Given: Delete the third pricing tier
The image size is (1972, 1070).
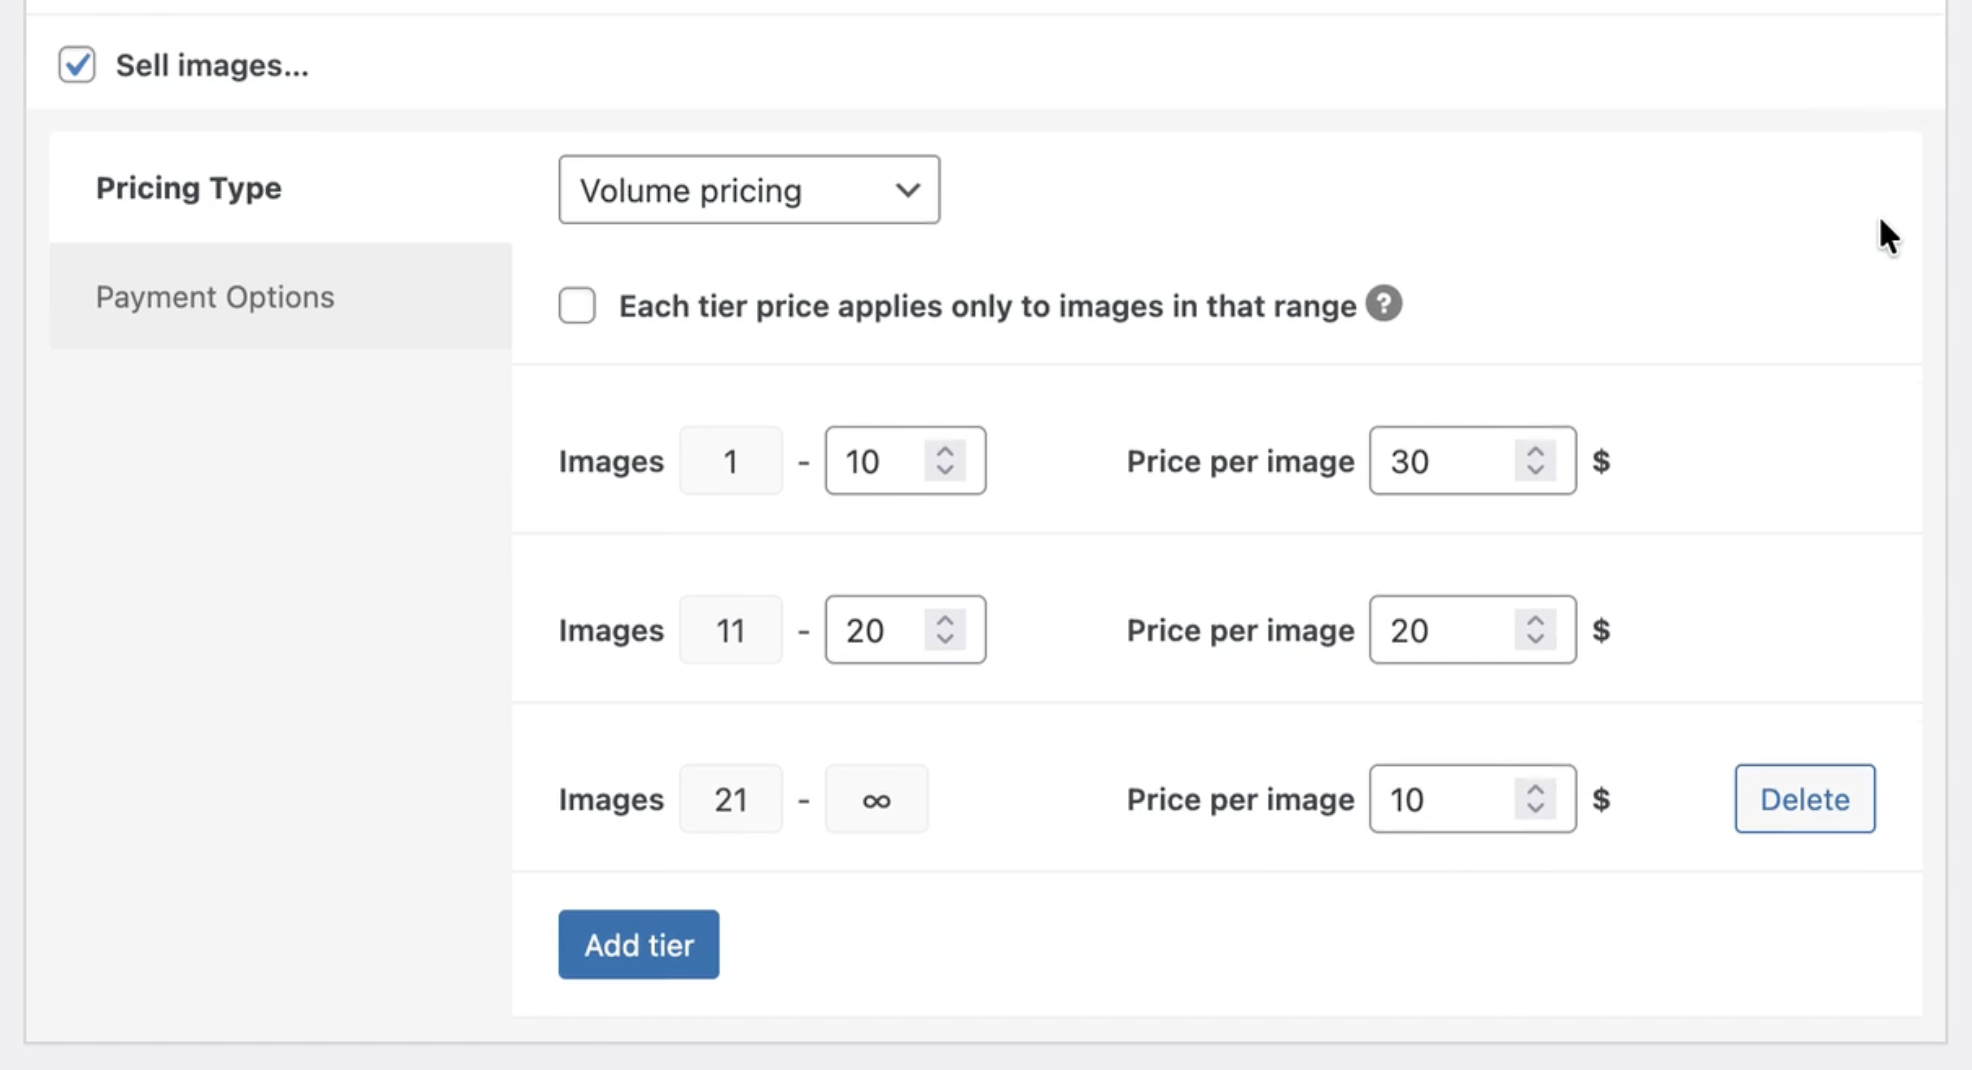Looking at the screenshot, I should click(1803, 798).
